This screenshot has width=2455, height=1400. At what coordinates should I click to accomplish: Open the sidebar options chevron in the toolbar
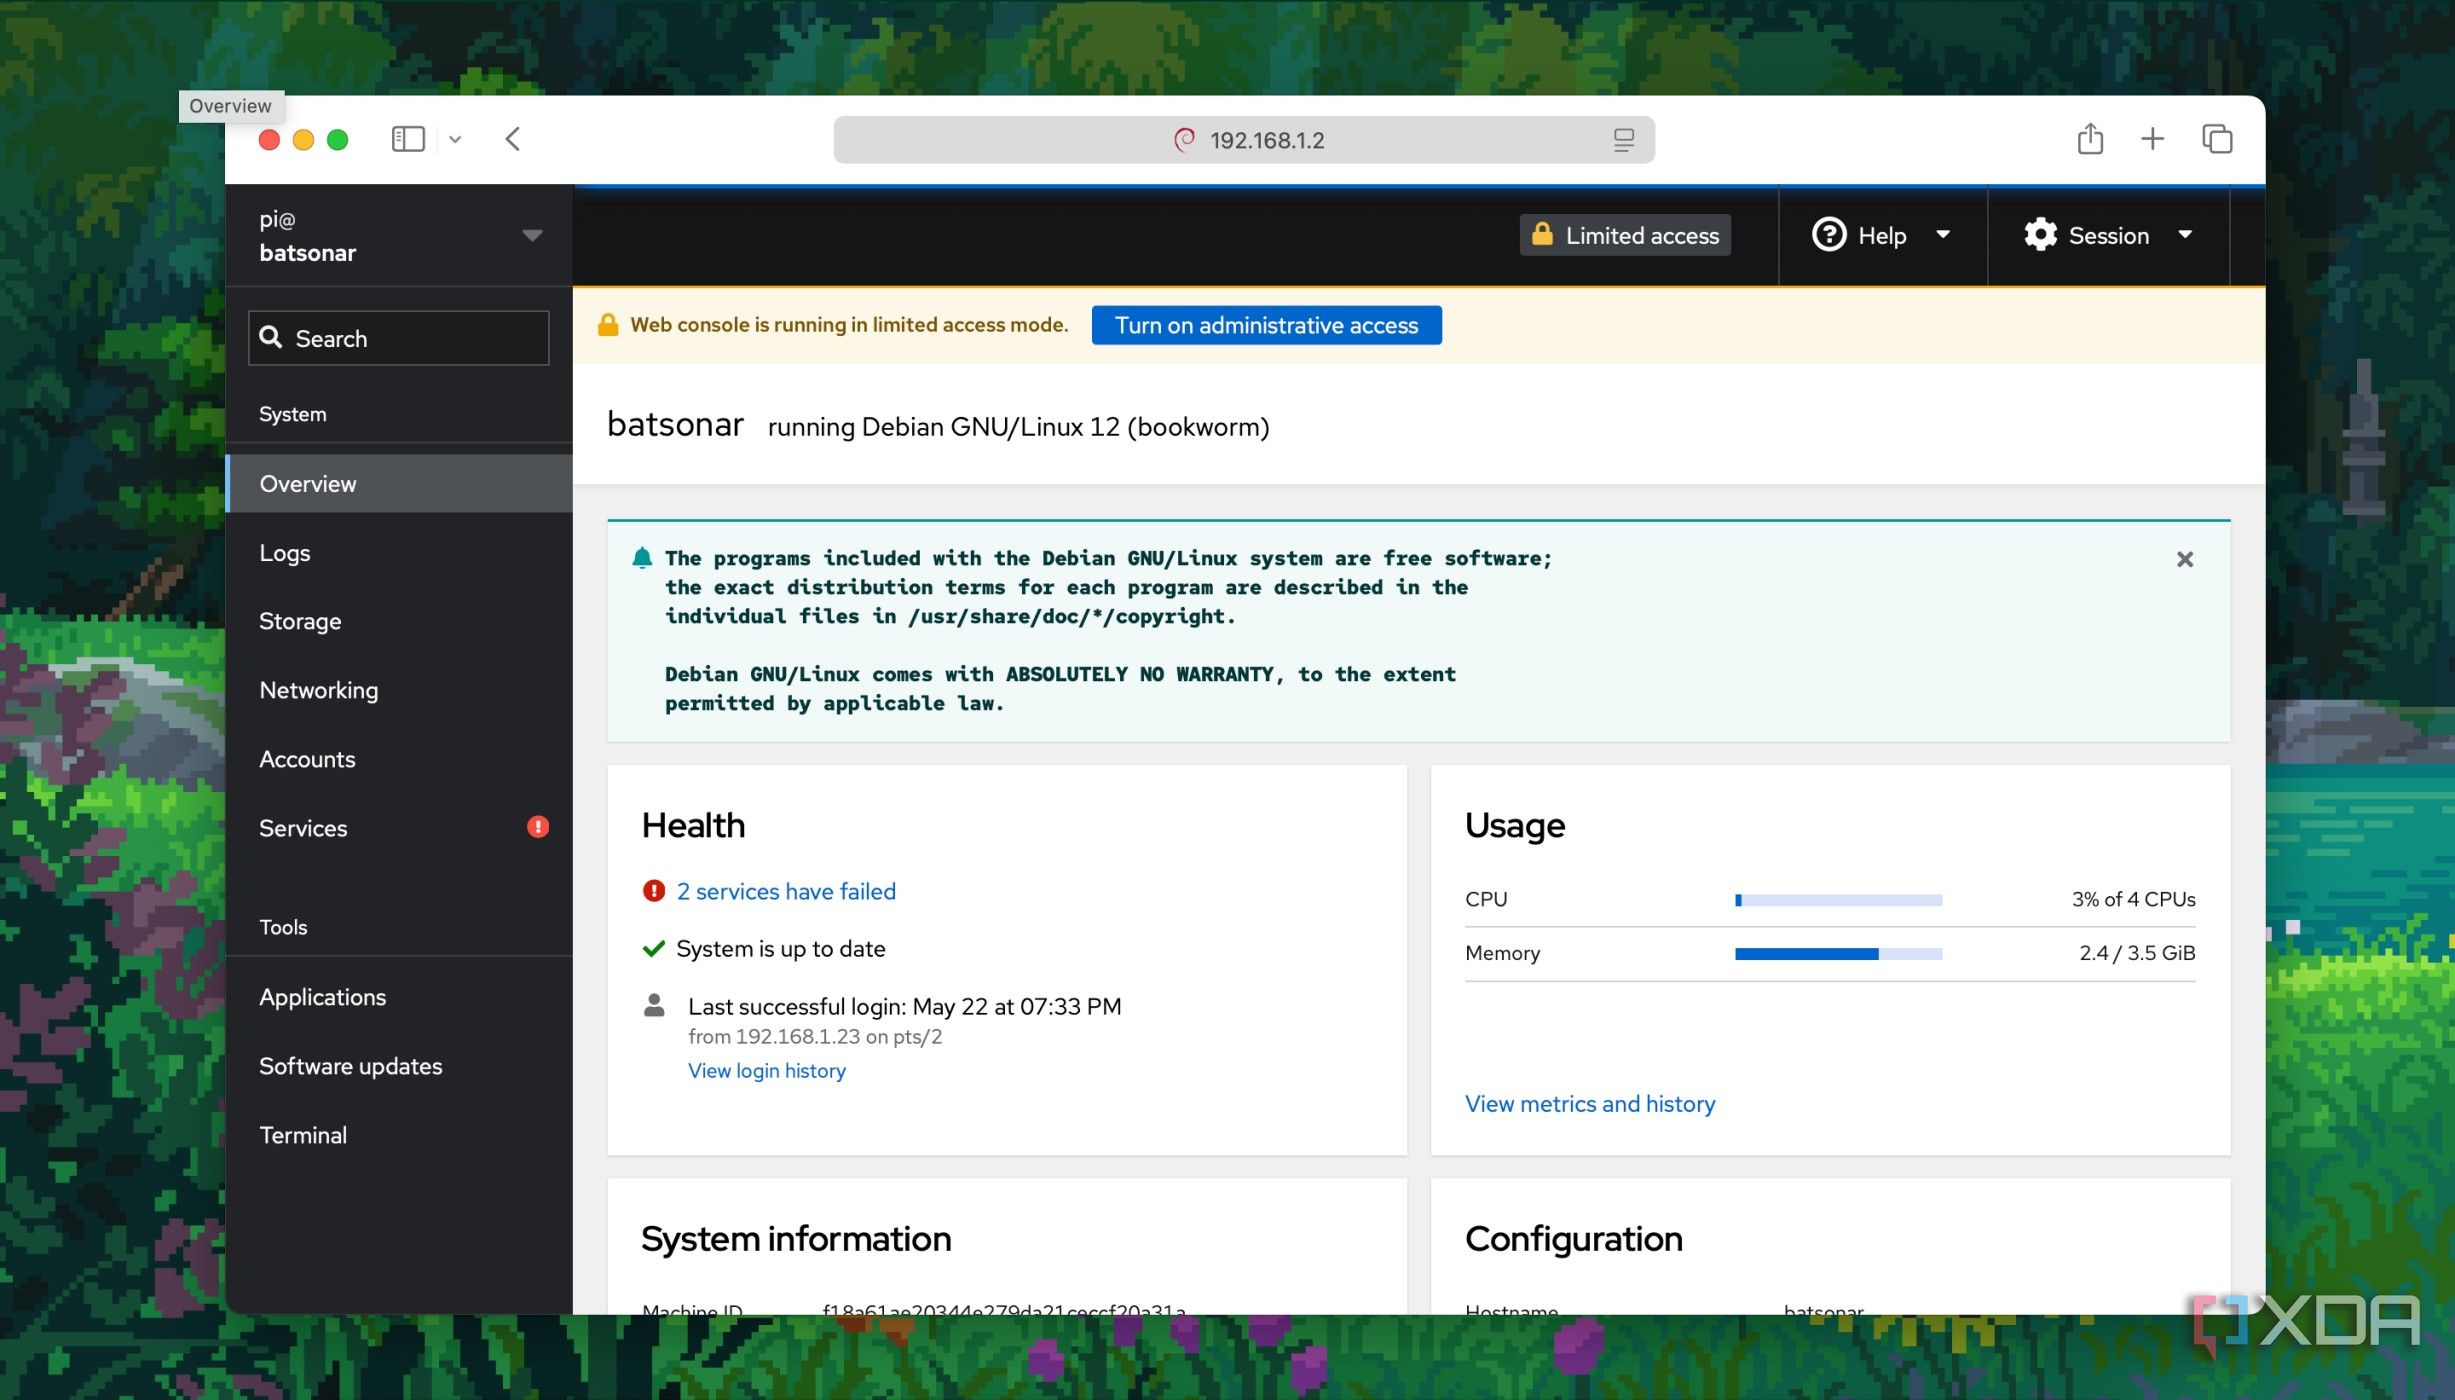455,139
